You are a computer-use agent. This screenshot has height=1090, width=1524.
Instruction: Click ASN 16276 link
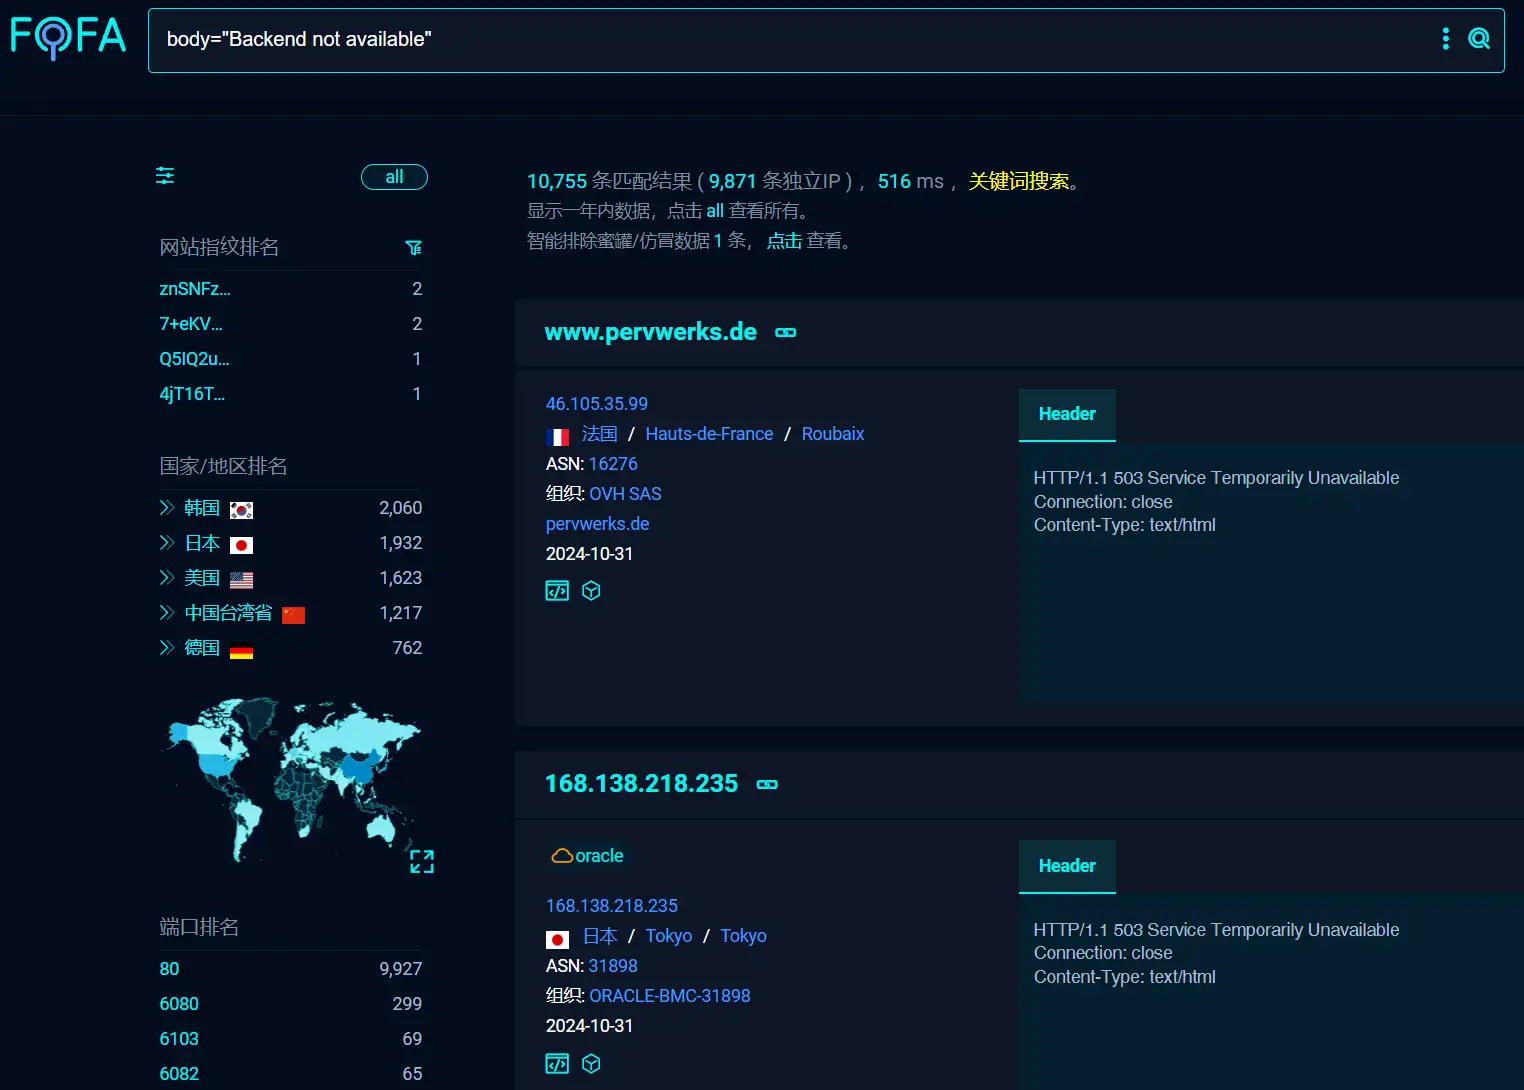click(613, 464)
